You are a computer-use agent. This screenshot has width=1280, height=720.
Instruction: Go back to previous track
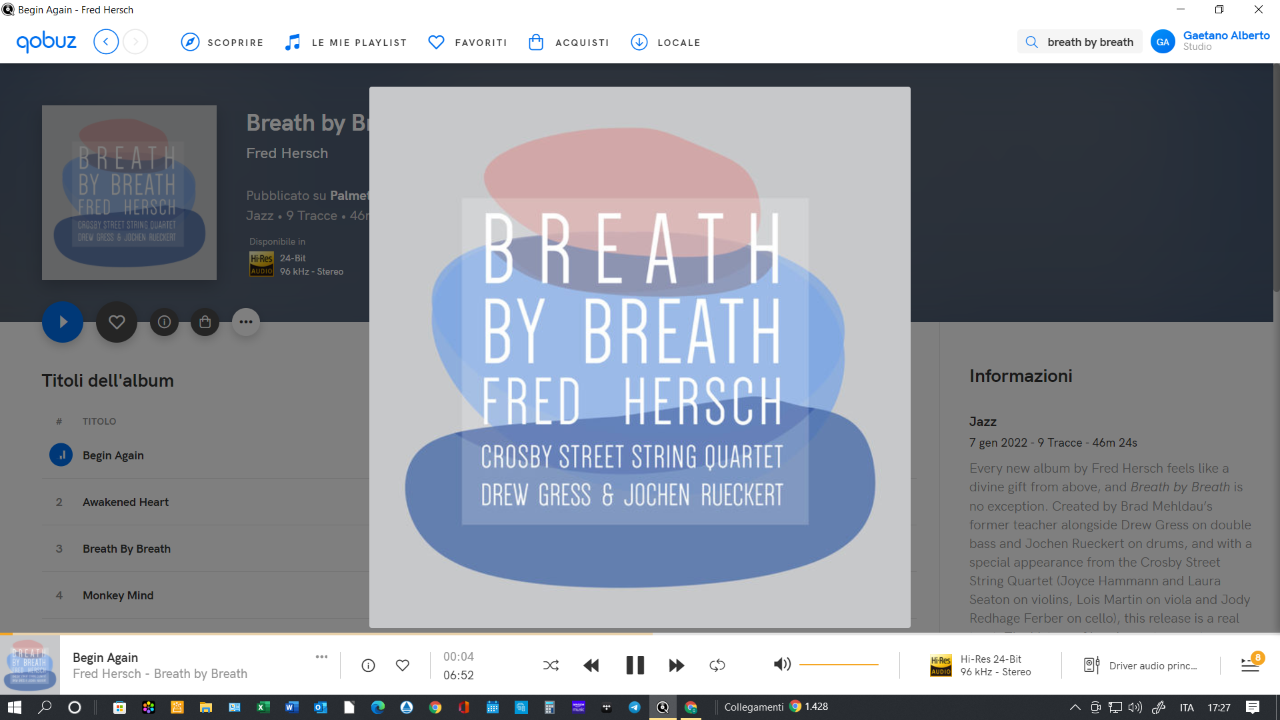click(x=591, y=665)
